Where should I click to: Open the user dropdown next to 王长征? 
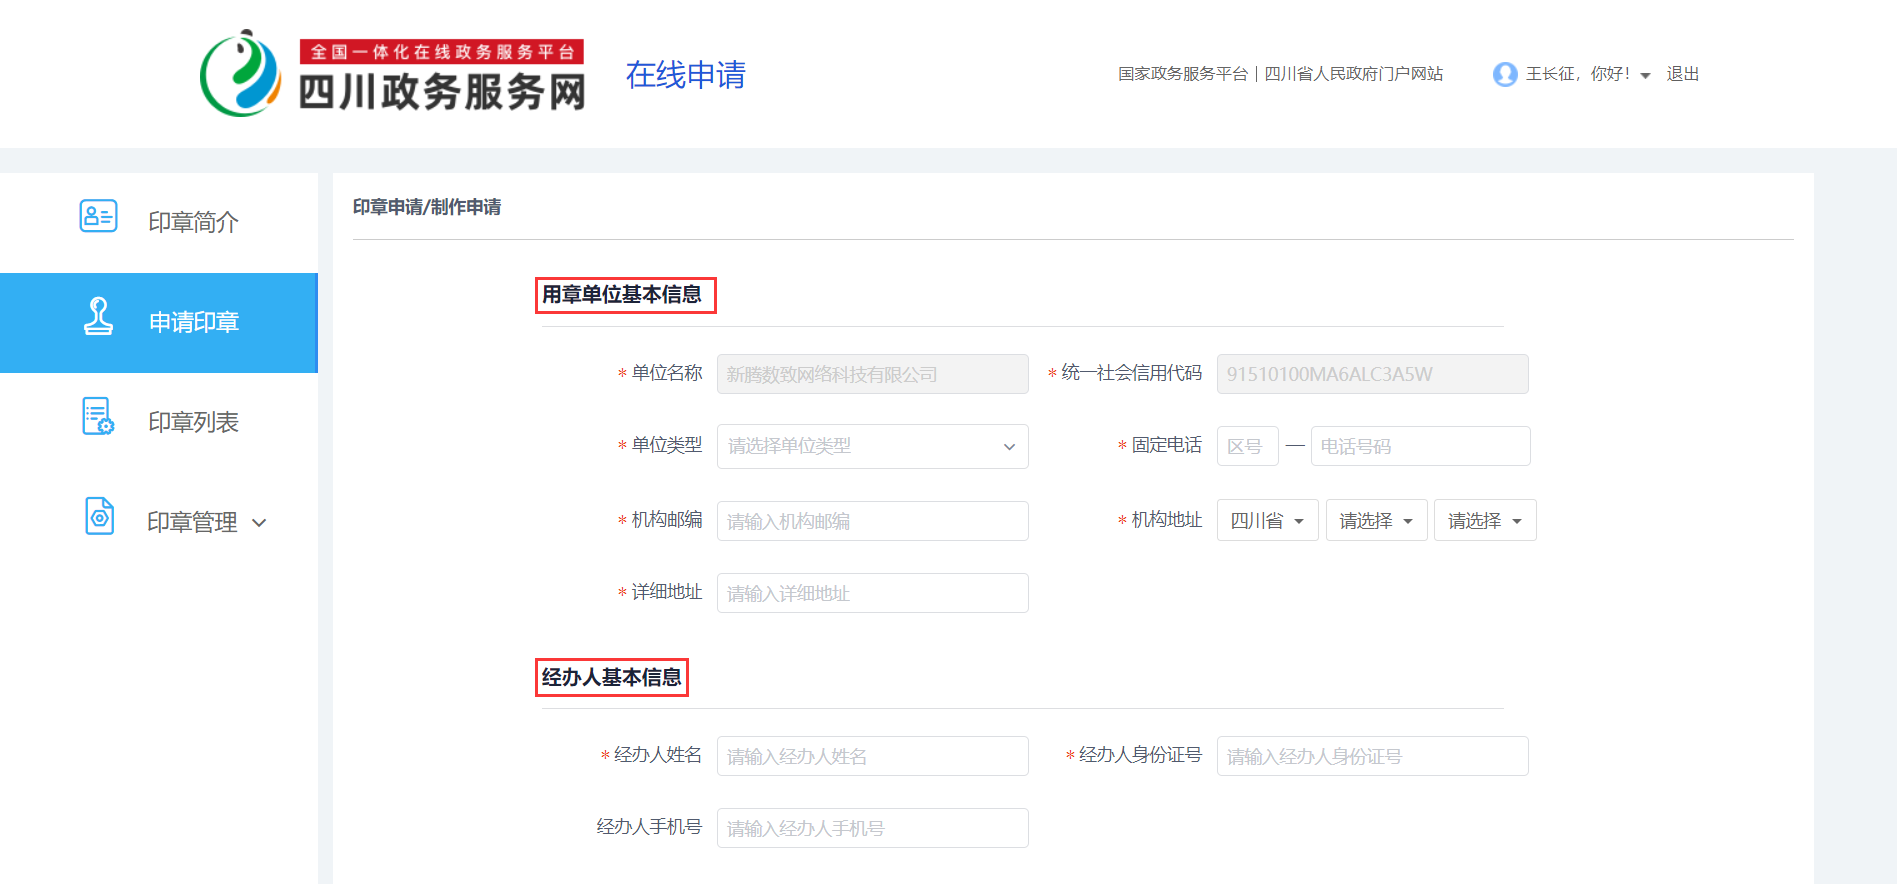click(x=1645, y=76)
